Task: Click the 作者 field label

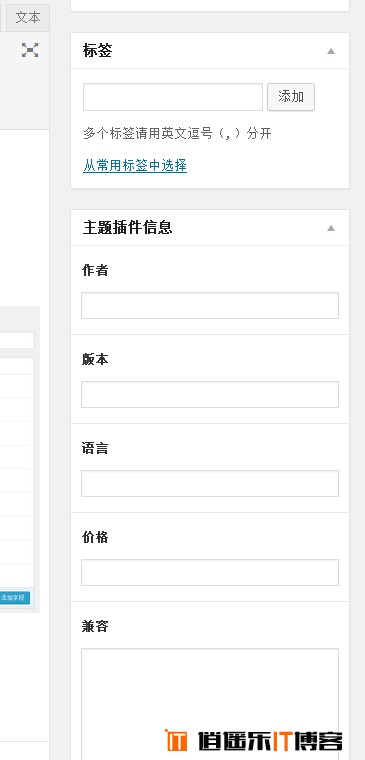Action: (x=95, y=270)
